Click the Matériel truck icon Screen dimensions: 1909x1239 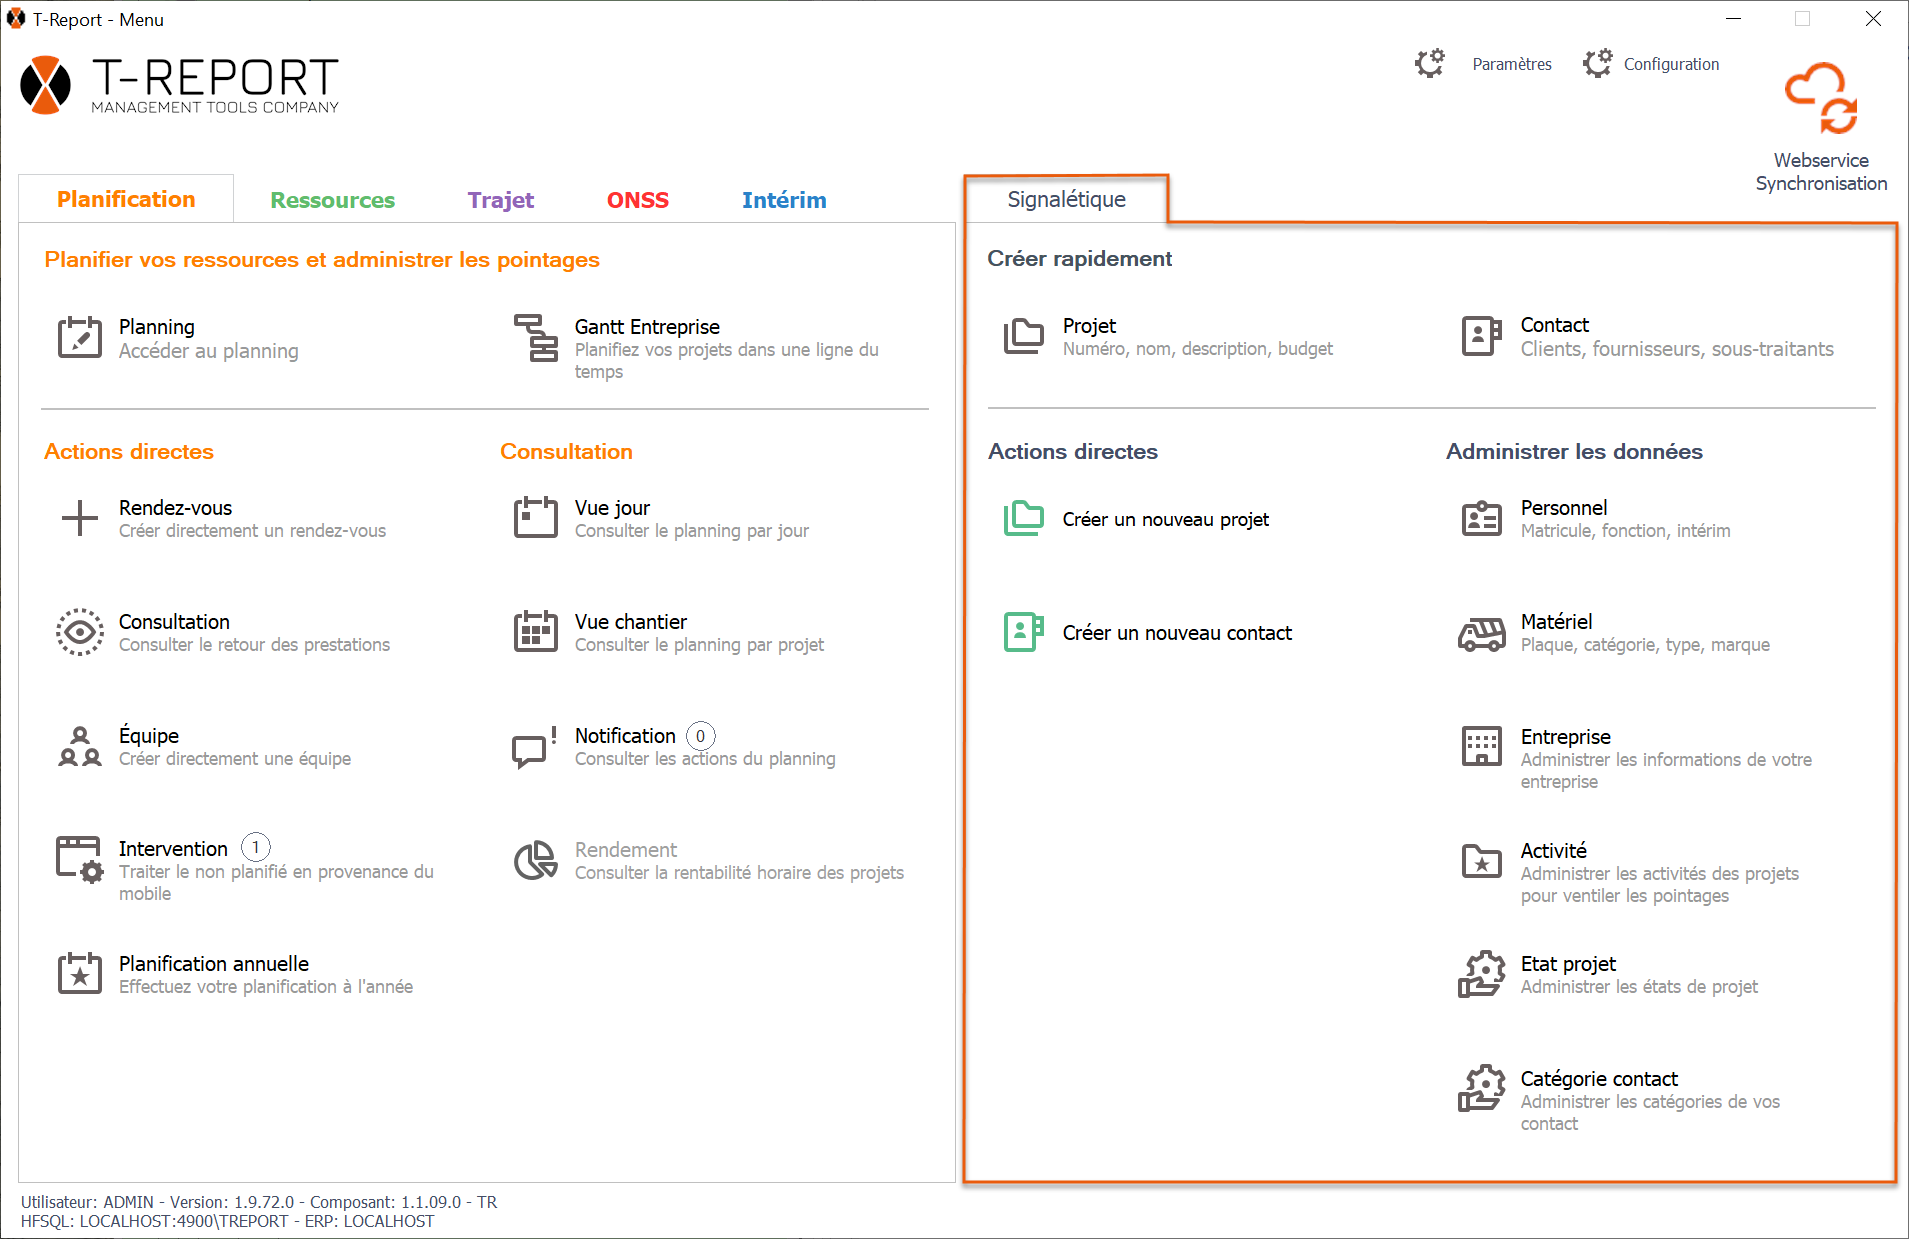click(1481, 633)
